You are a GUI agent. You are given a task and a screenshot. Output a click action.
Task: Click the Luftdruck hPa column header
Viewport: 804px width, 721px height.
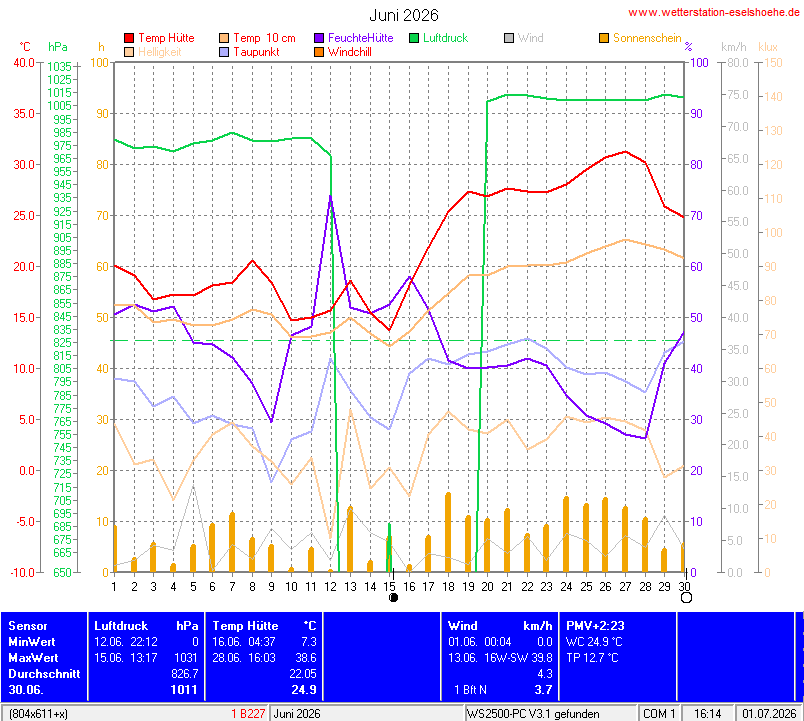(146, 626)
